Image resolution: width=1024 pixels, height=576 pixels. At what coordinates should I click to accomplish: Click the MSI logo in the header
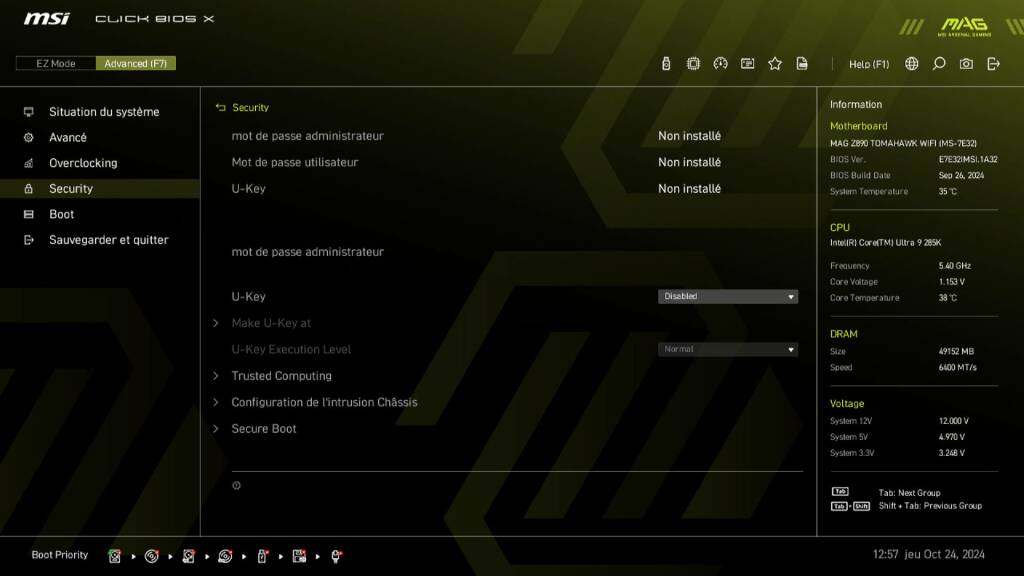click(x=47, y=17)
